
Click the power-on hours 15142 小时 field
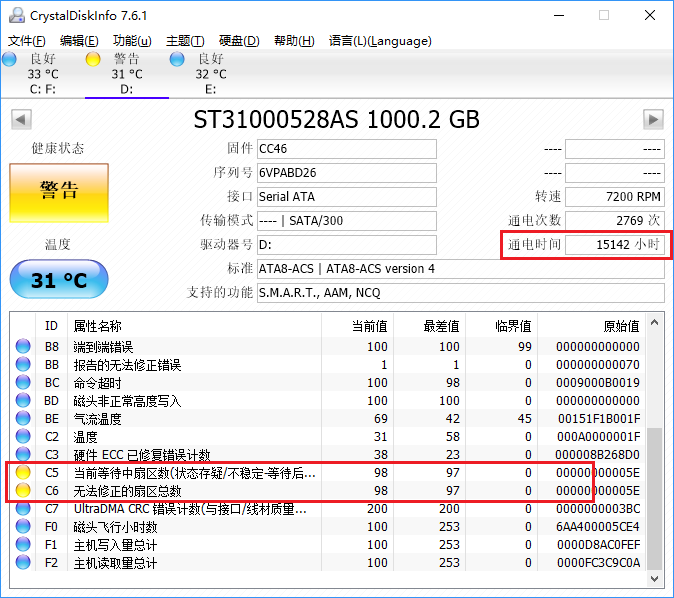pos(615,245)
